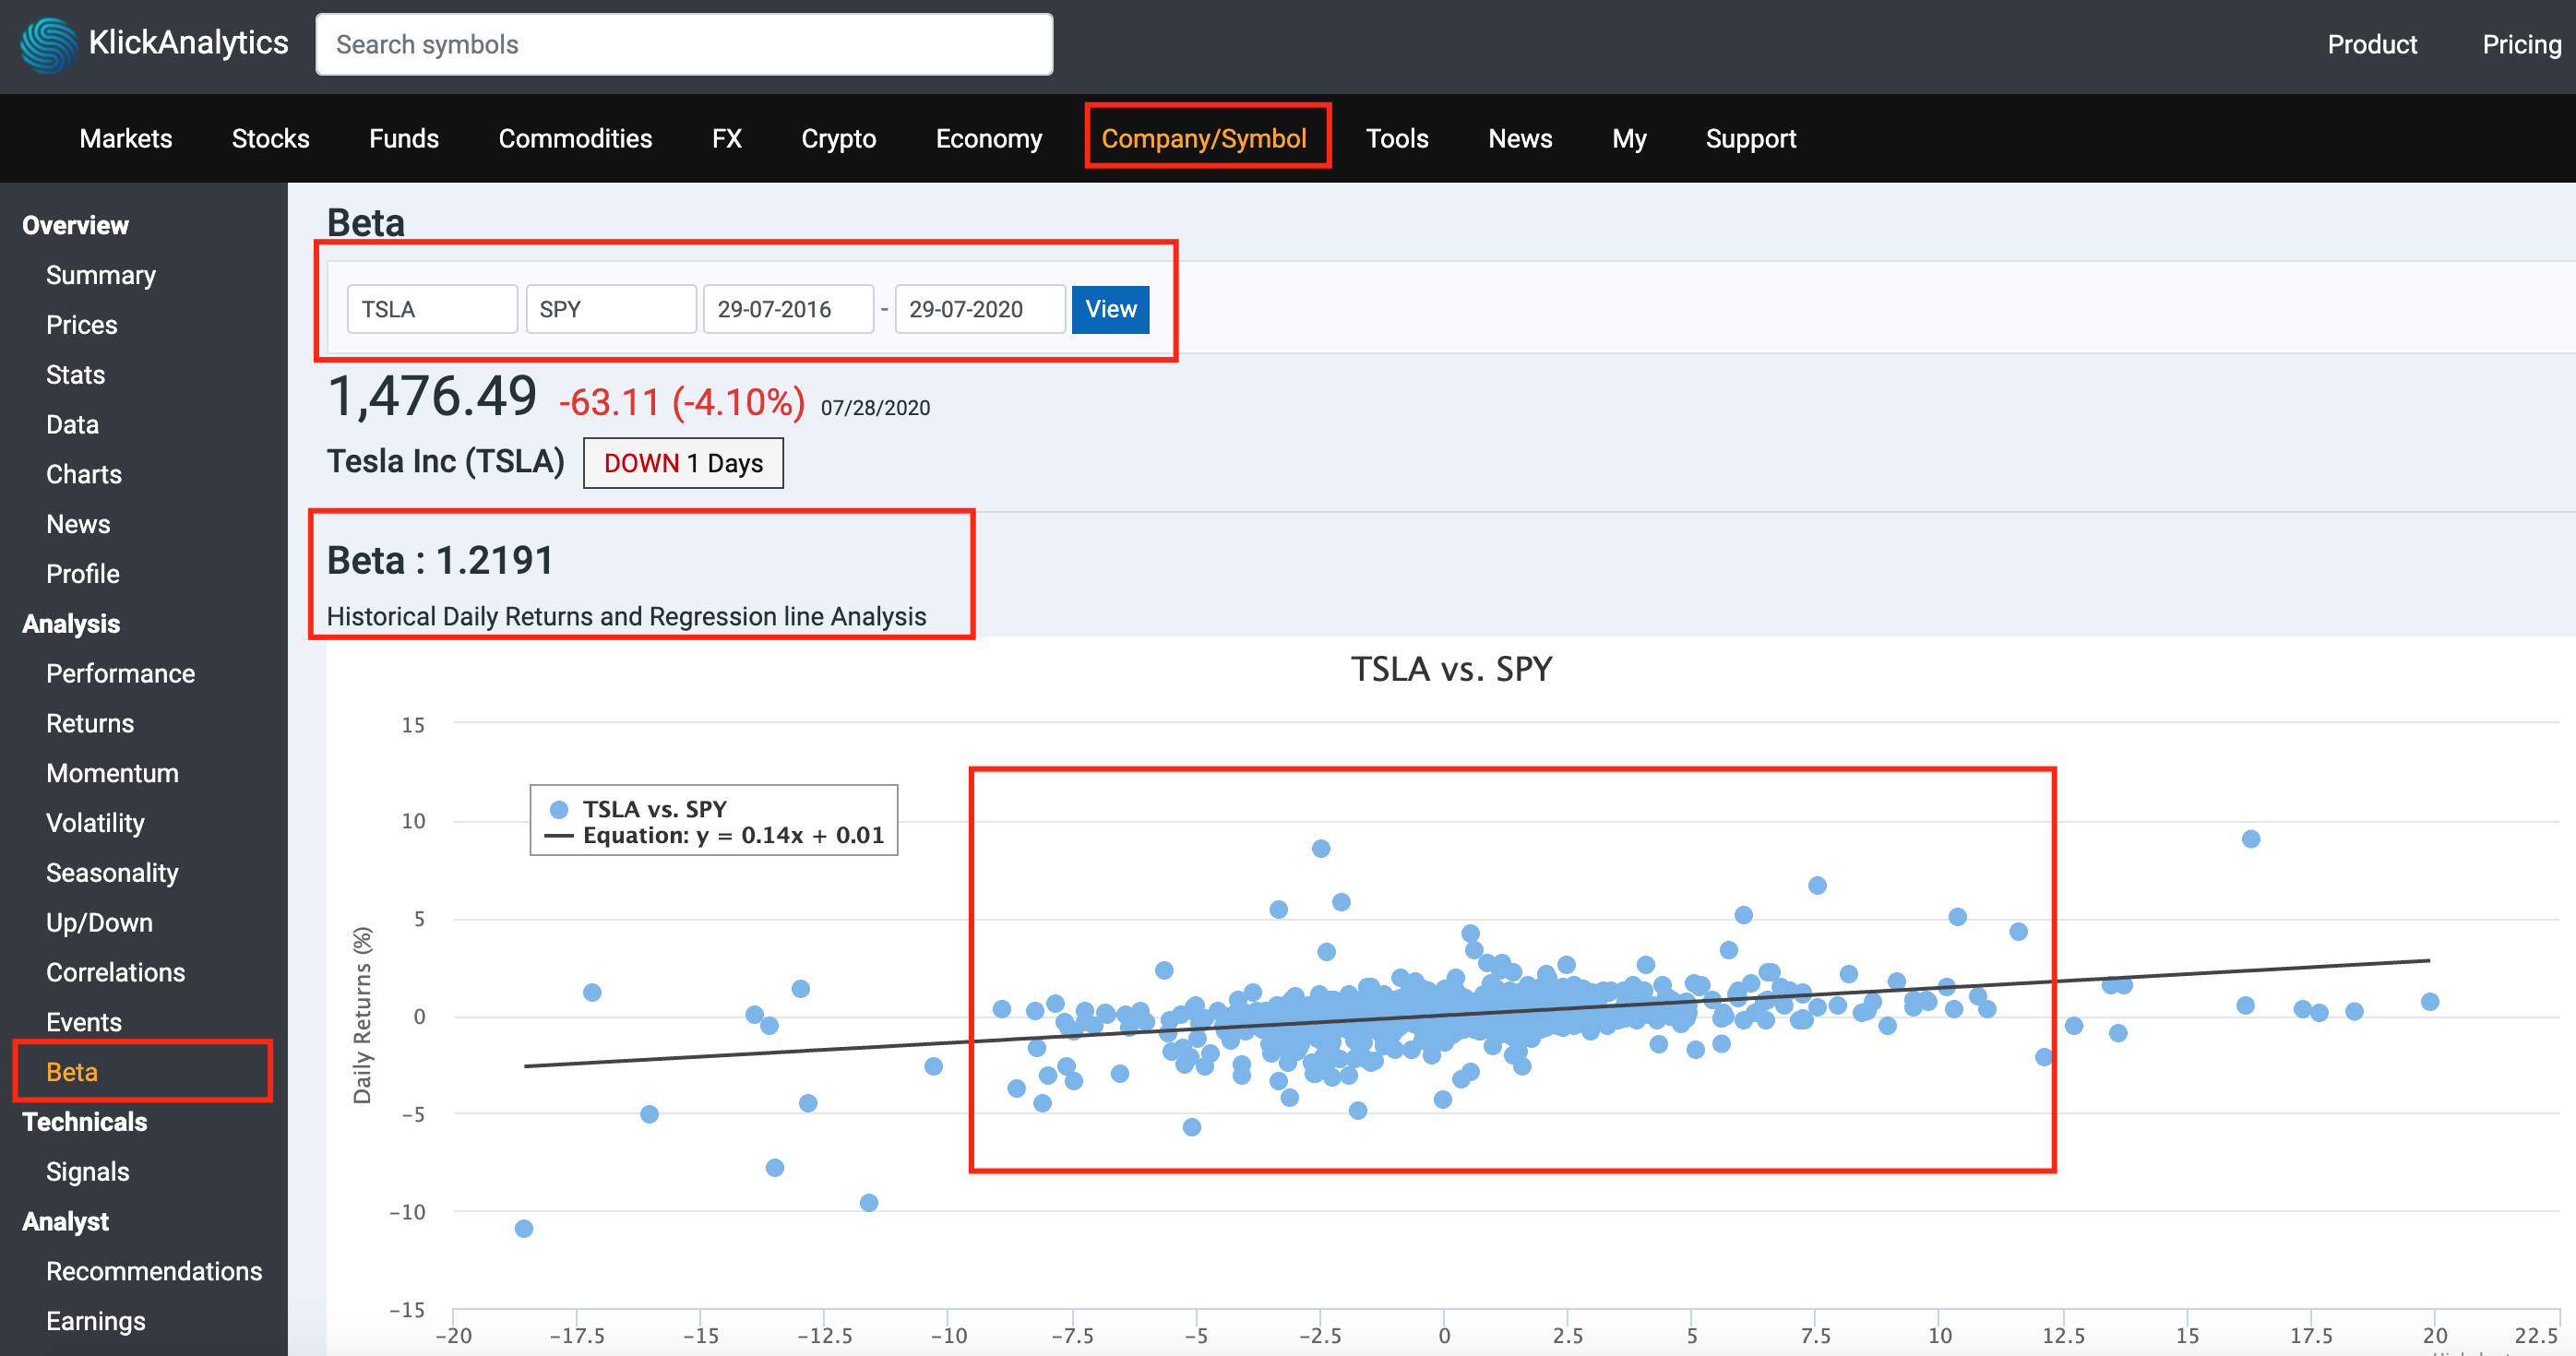Image resolution: width=2576 pixels, height=1356 pixels.
Task: Open the Funds menu
Action: tap(404, 138)
